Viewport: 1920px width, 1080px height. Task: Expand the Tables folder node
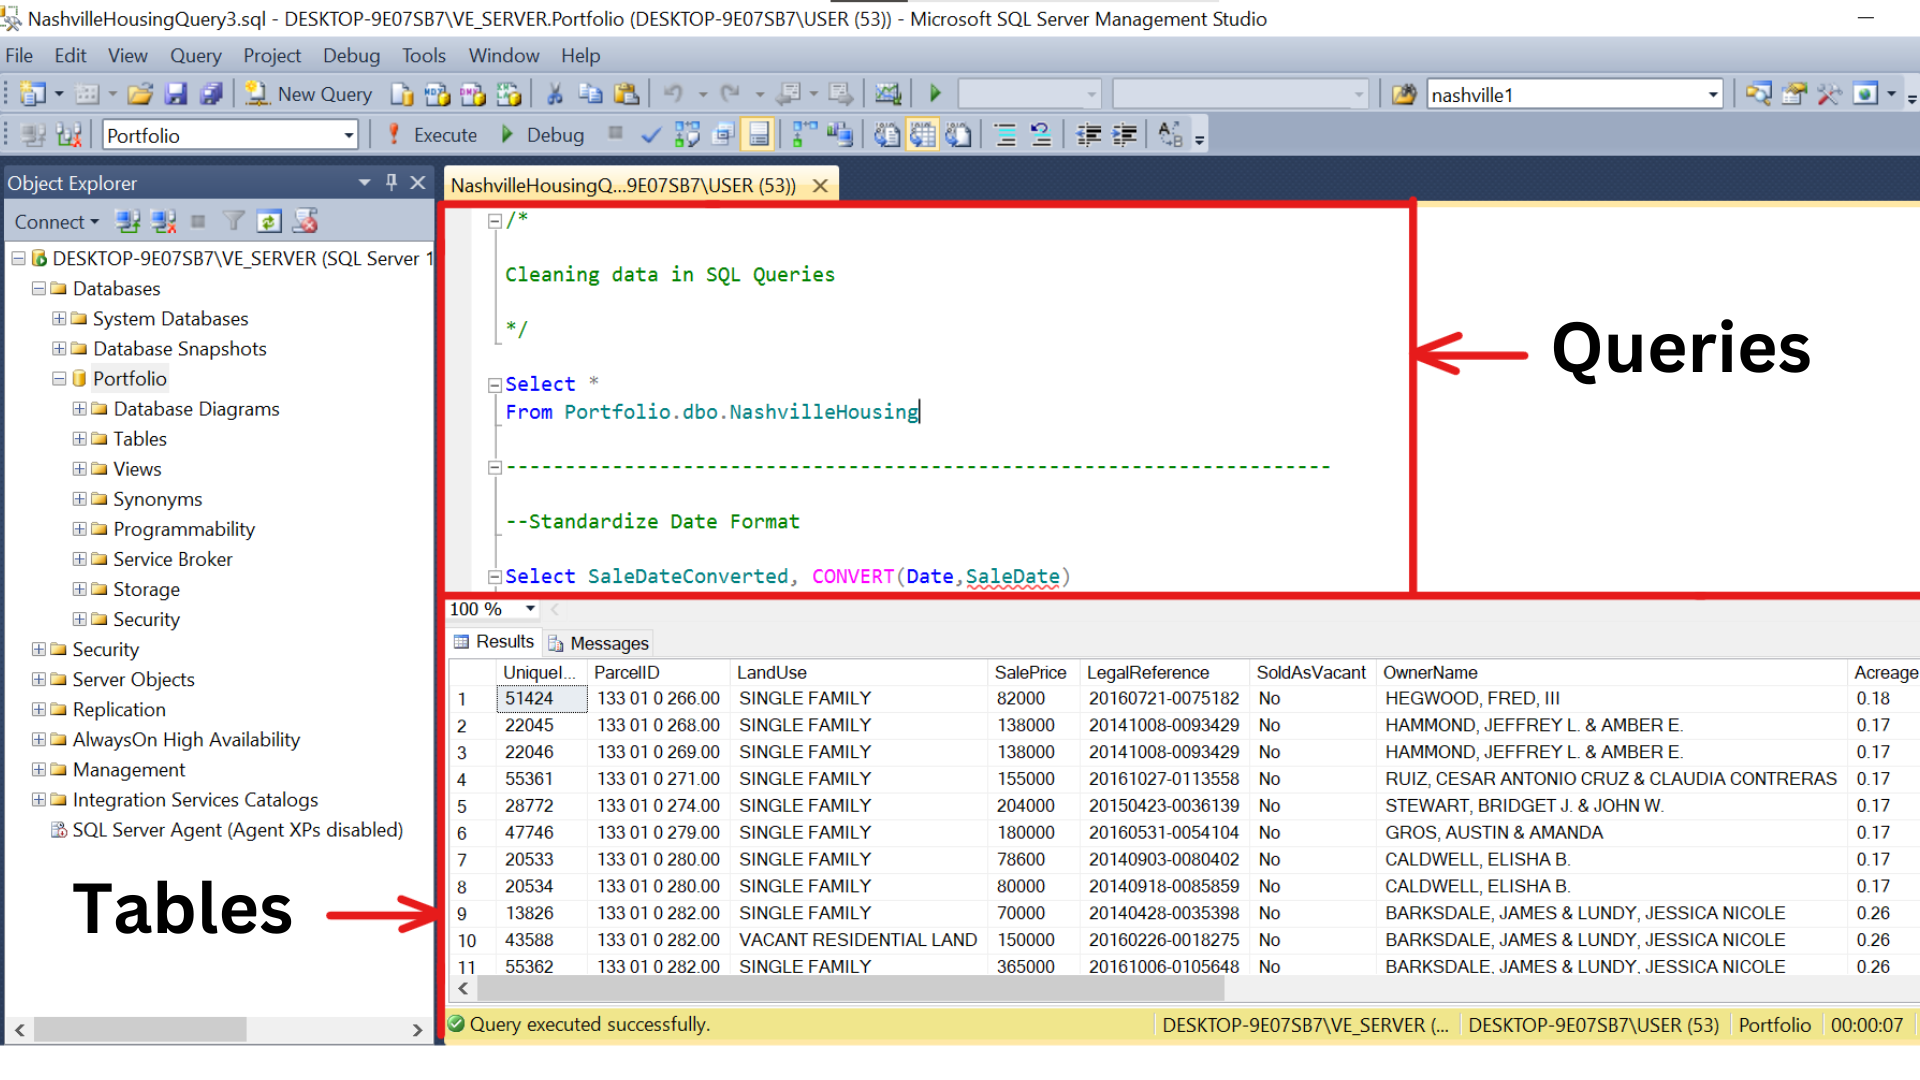click(x=80, y=439)
